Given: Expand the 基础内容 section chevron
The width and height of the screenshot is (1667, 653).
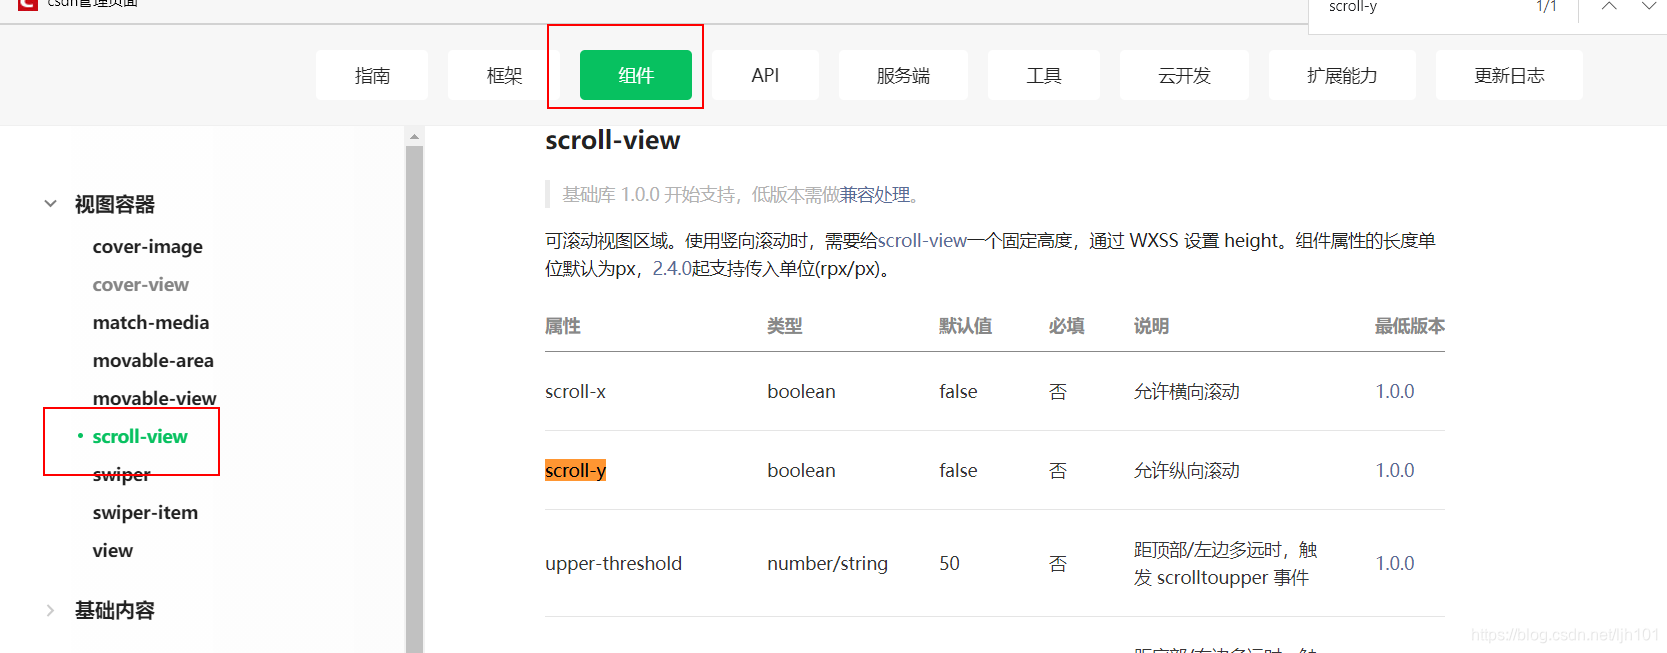Looking at the screenshot, I should (x=50, y=610).
